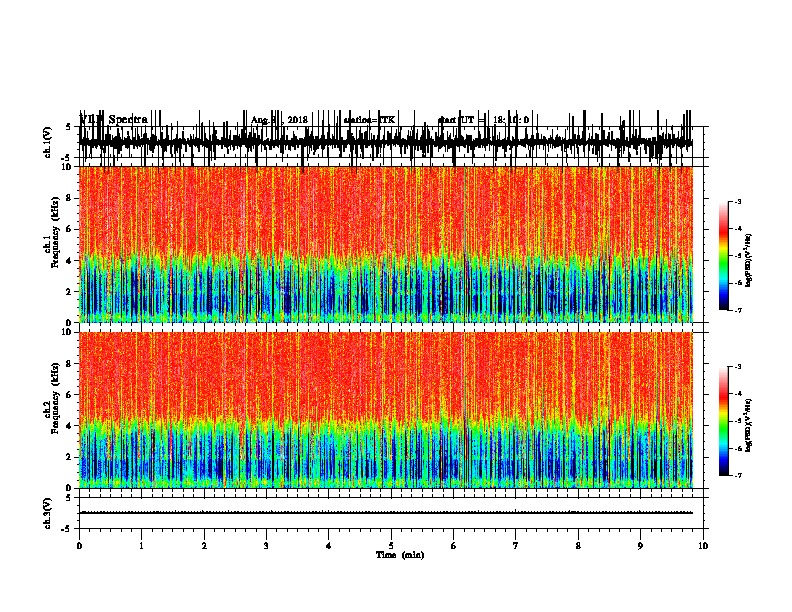The image size is (792, 612).
Task: Click the VLF Spectra plot title
Action: pyautogui.click(x=114, y=119)
